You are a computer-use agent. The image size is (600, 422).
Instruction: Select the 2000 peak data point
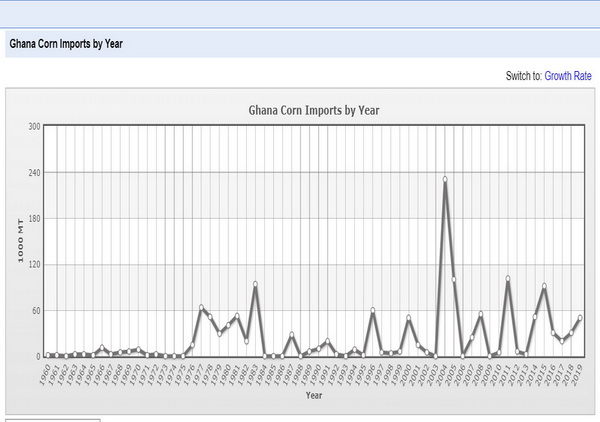tap(408, 318)
